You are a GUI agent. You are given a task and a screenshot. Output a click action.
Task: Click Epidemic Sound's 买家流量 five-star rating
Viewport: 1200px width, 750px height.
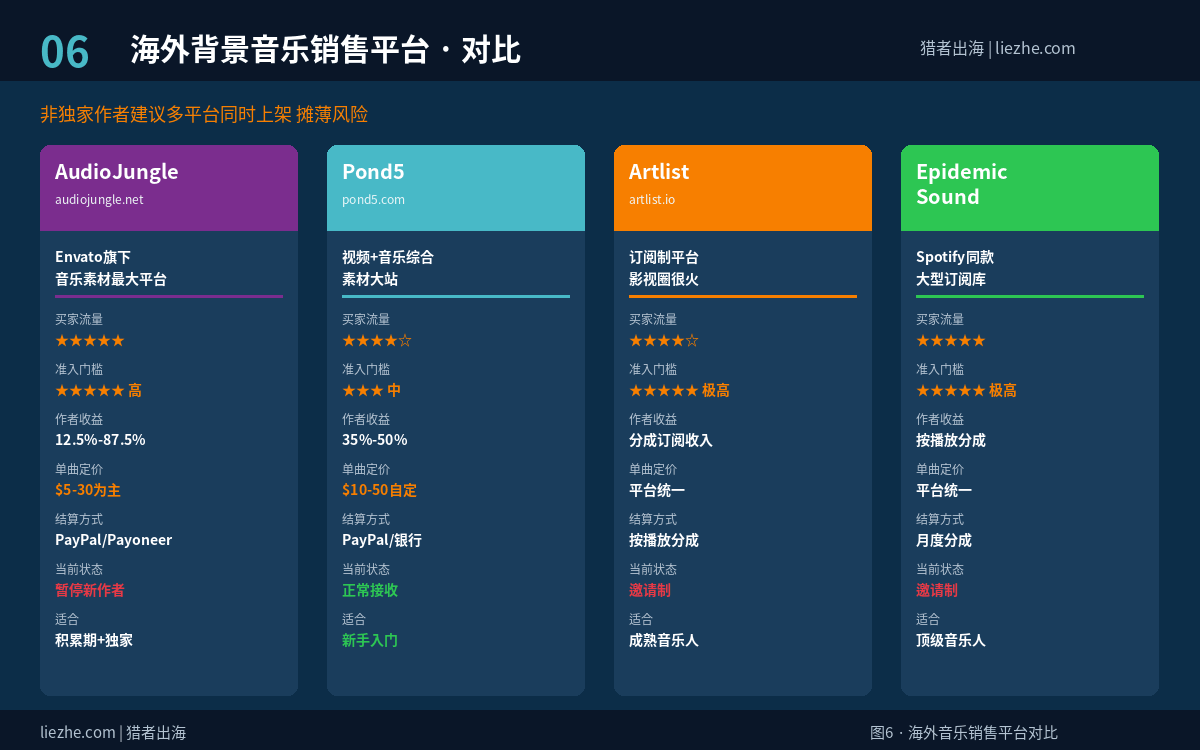pos(951,340)
